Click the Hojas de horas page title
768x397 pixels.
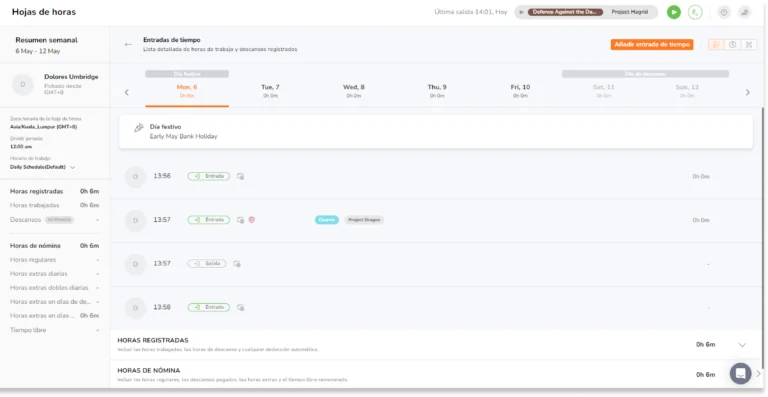[44, 12]
